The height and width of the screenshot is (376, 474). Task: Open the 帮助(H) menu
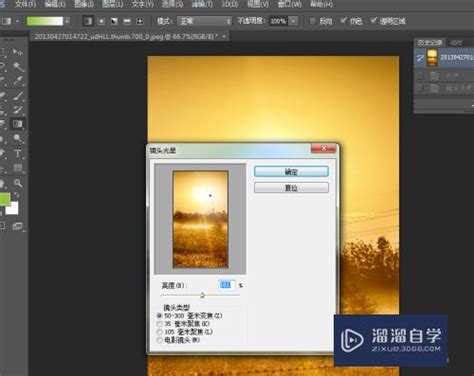click(x=321, y=4)
